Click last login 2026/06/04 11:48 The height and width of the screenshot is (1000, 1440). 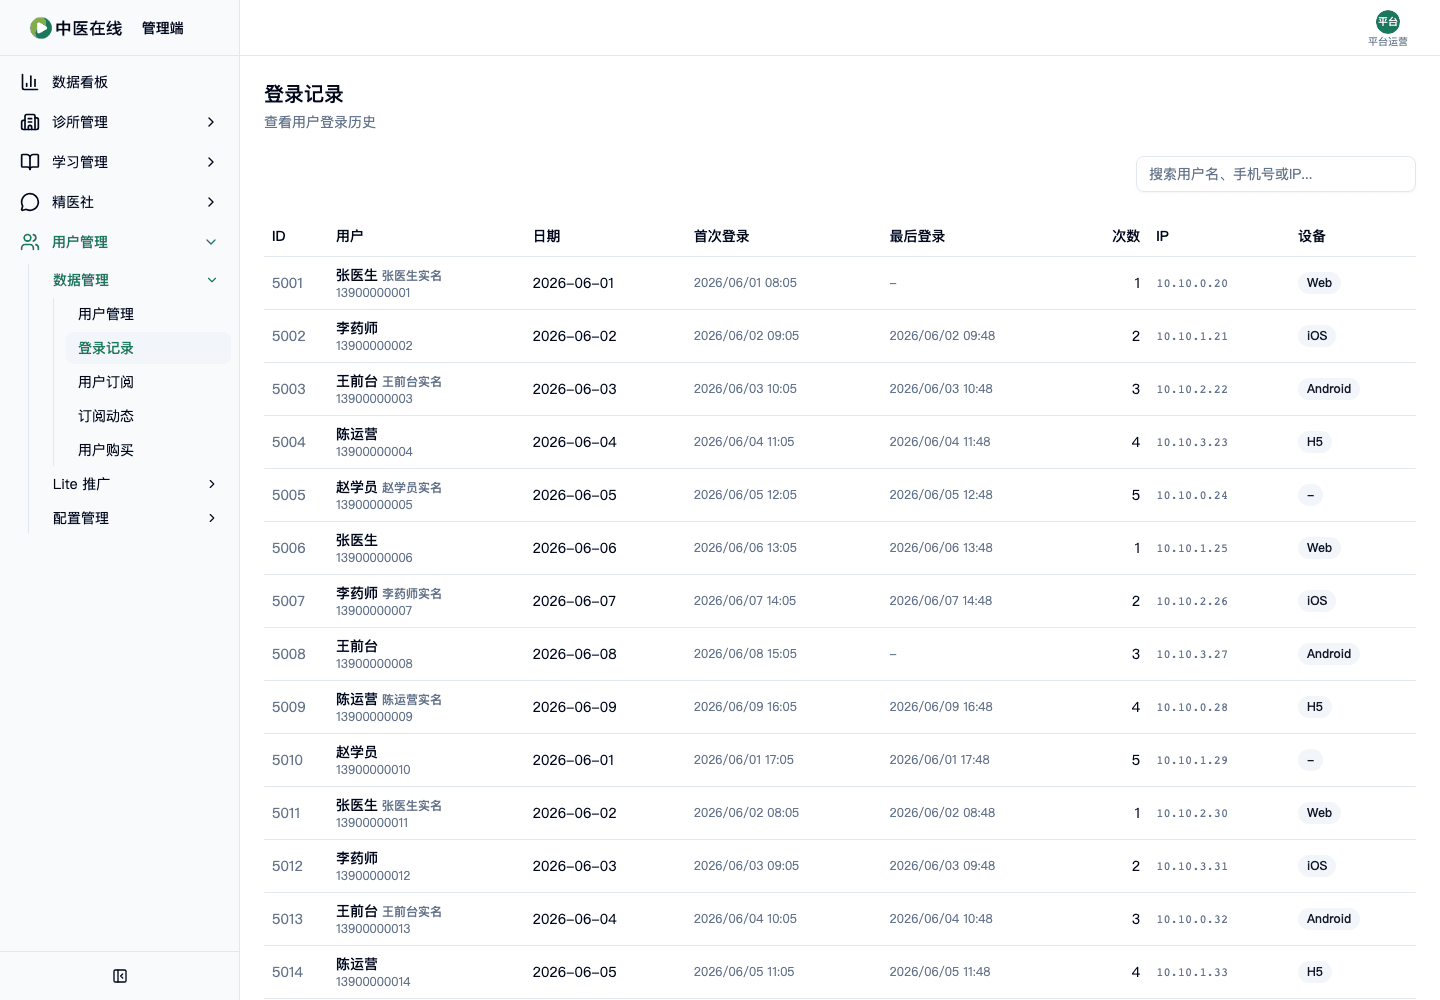click(x=940, y=442)
